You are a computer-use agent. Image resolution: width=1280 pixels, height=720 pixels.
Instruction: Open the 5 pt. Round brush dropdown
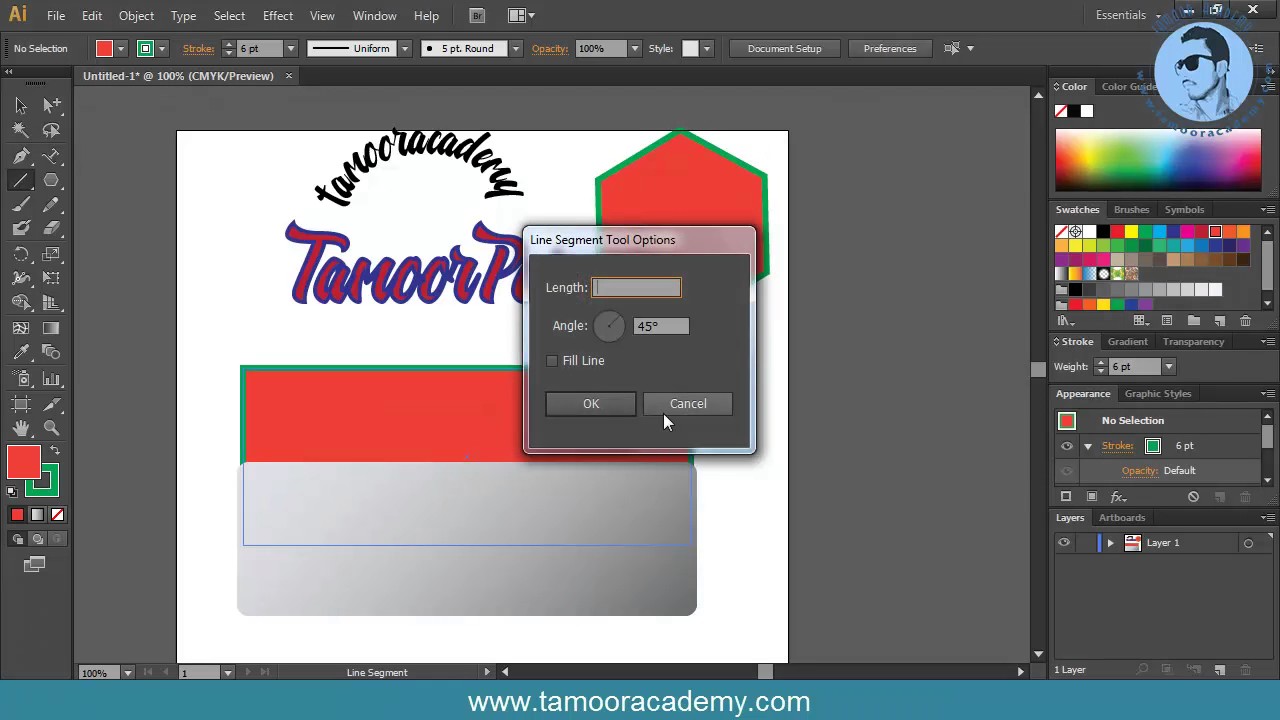click(x=516, y=48)
